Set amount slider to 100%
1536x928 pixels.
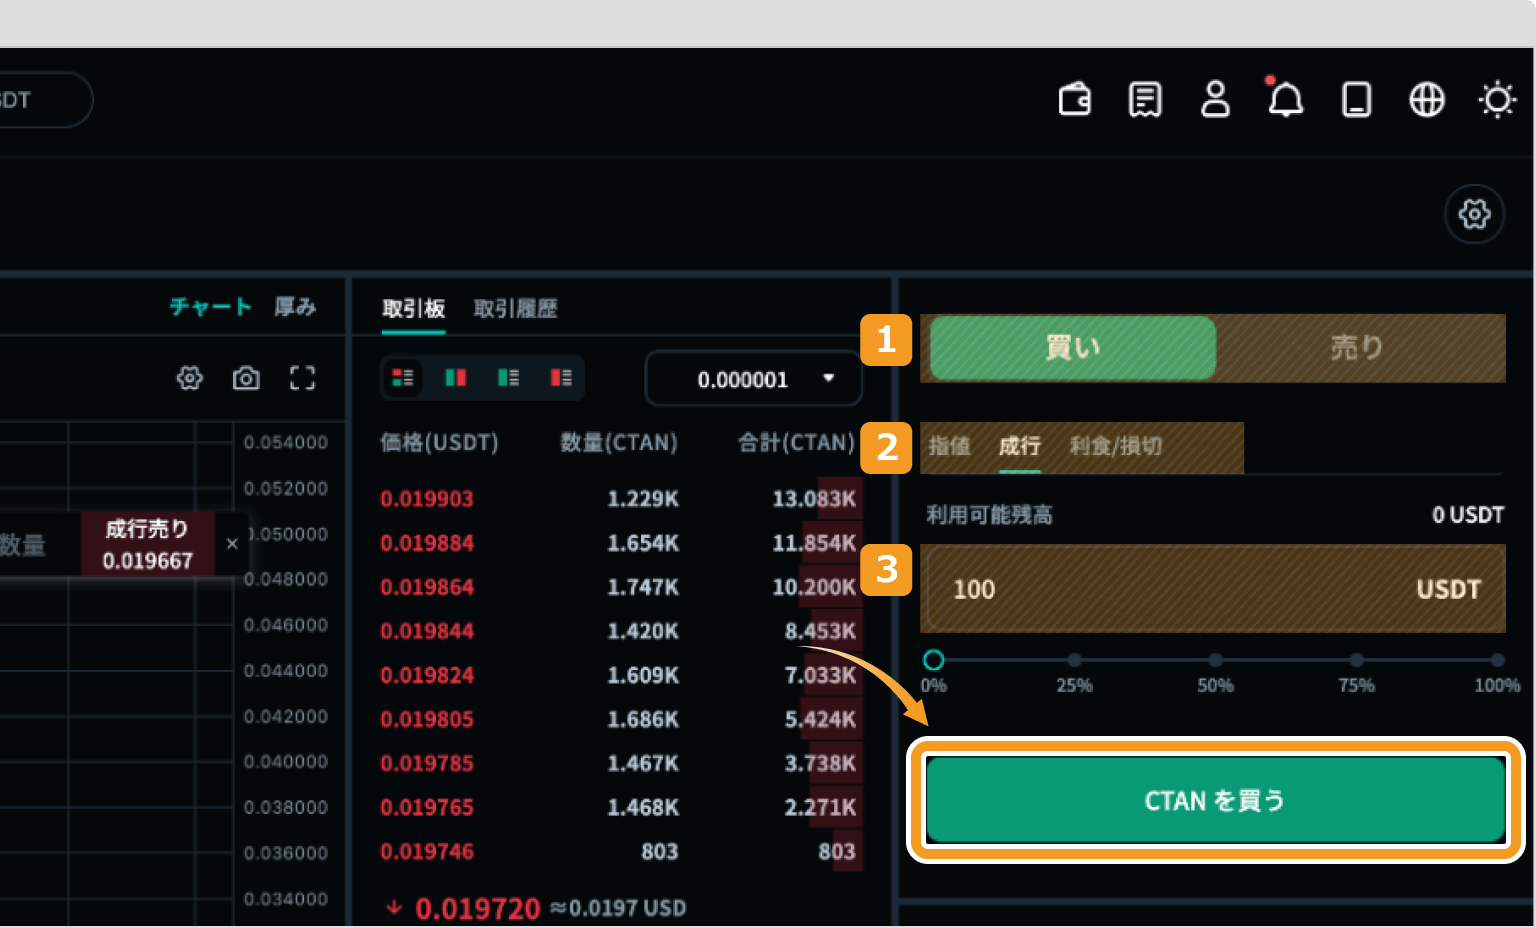point(1497,660)
